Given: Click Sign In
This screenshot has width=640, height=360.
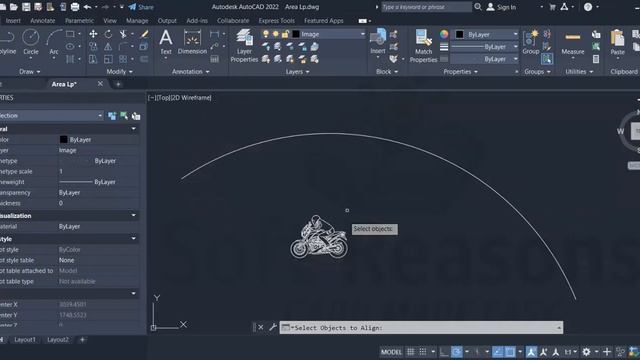Looking at the screenshot, I should pyautogui.click(x=502, y=7).
